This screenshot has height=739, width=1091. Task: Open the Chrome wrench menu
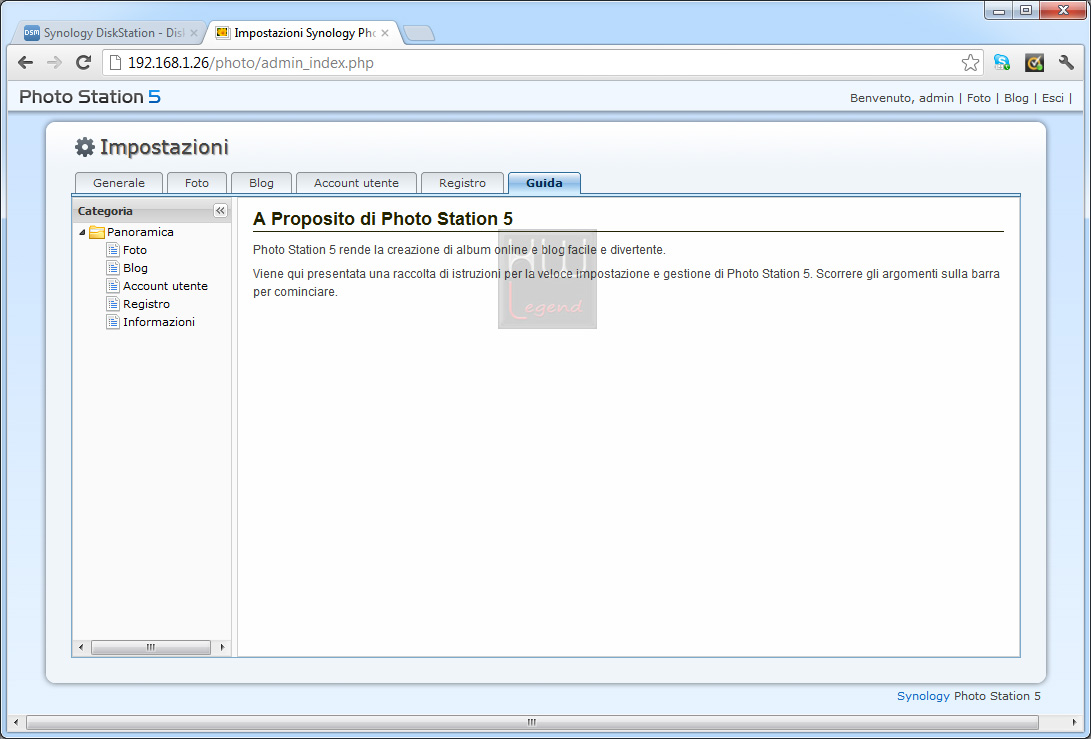pos(1067,63)
